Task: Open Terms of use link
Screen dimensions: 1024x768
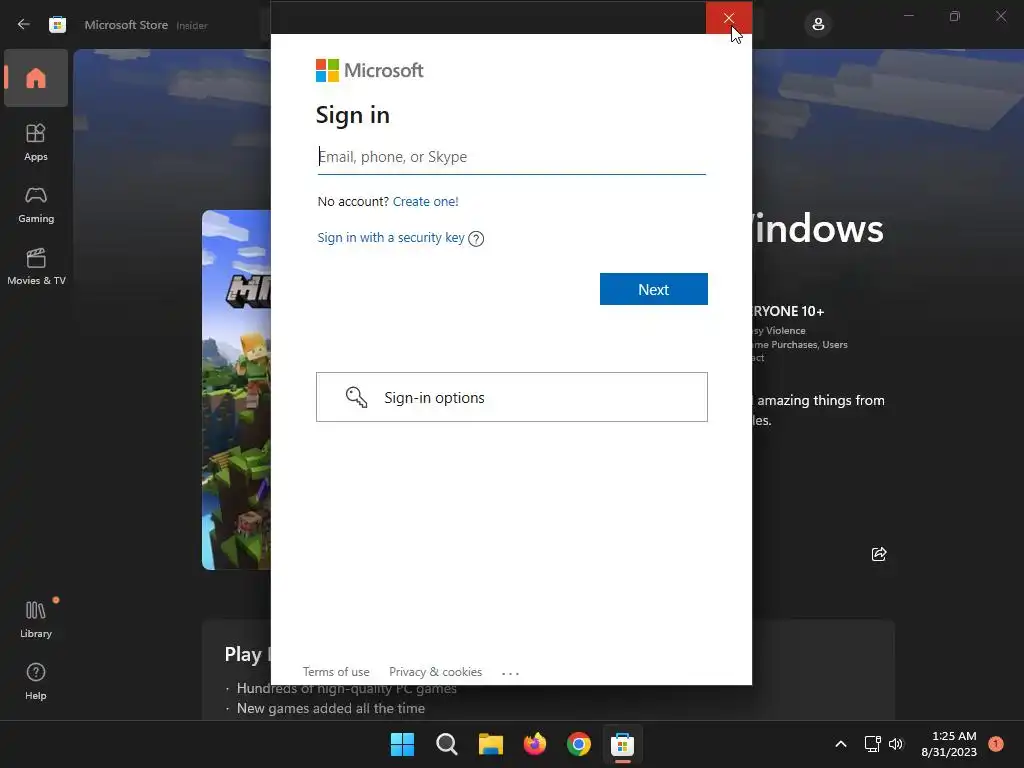Action: pyautogui.click(x=336, y=672)
